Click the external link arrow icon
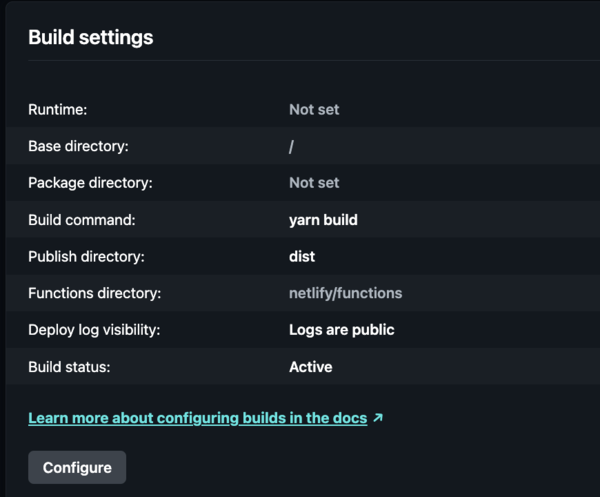This screenshot has height=497, width=600. pyautogui.click(x=378, y=417)
